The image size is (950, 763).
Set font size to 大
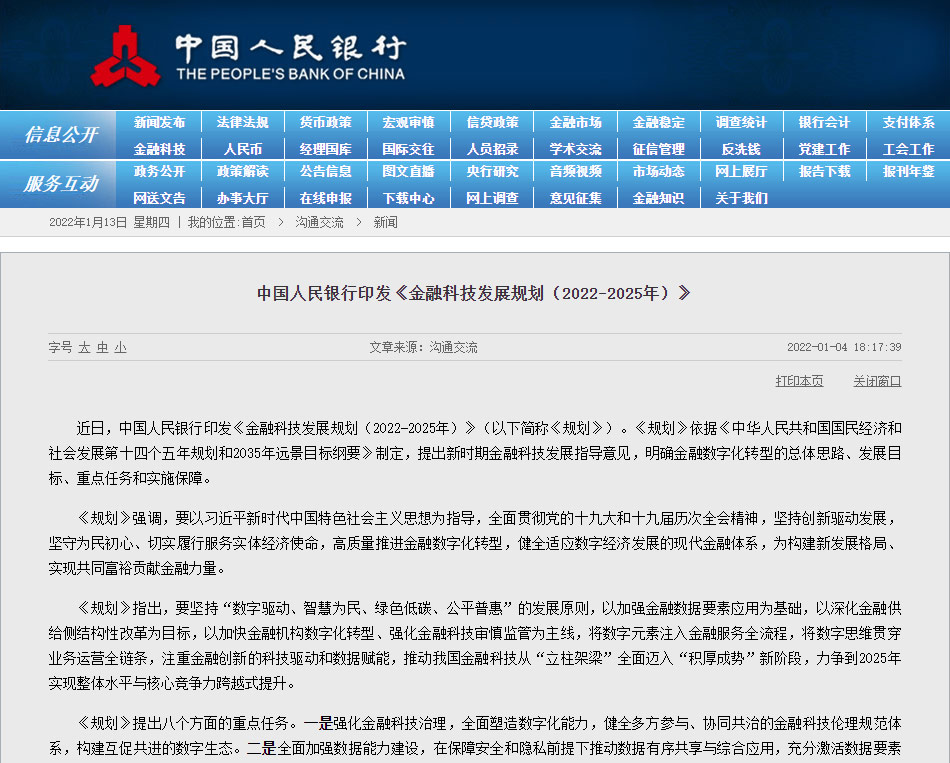(84, 347)
